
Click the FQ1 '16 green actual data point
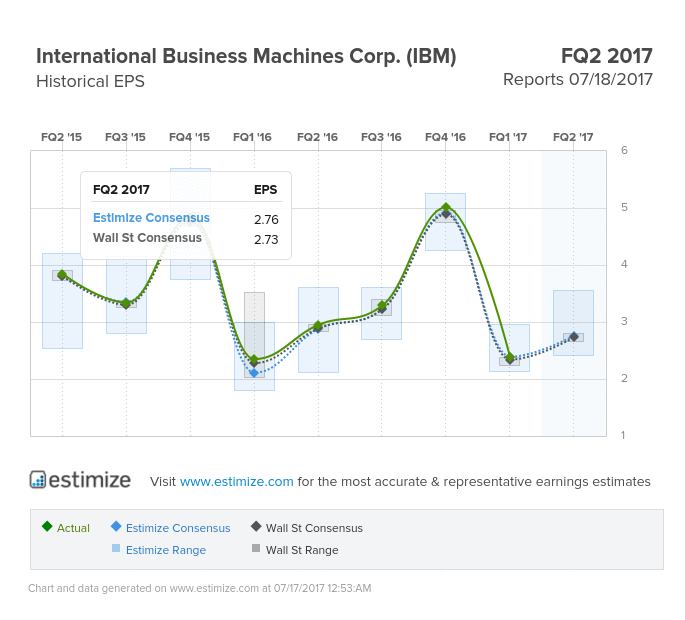254,360
